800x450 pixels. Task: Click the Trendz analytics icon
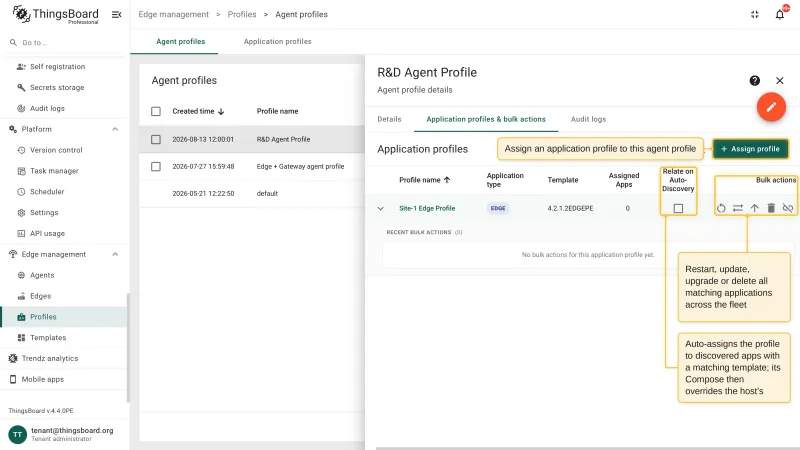click(x=13, y=358)
